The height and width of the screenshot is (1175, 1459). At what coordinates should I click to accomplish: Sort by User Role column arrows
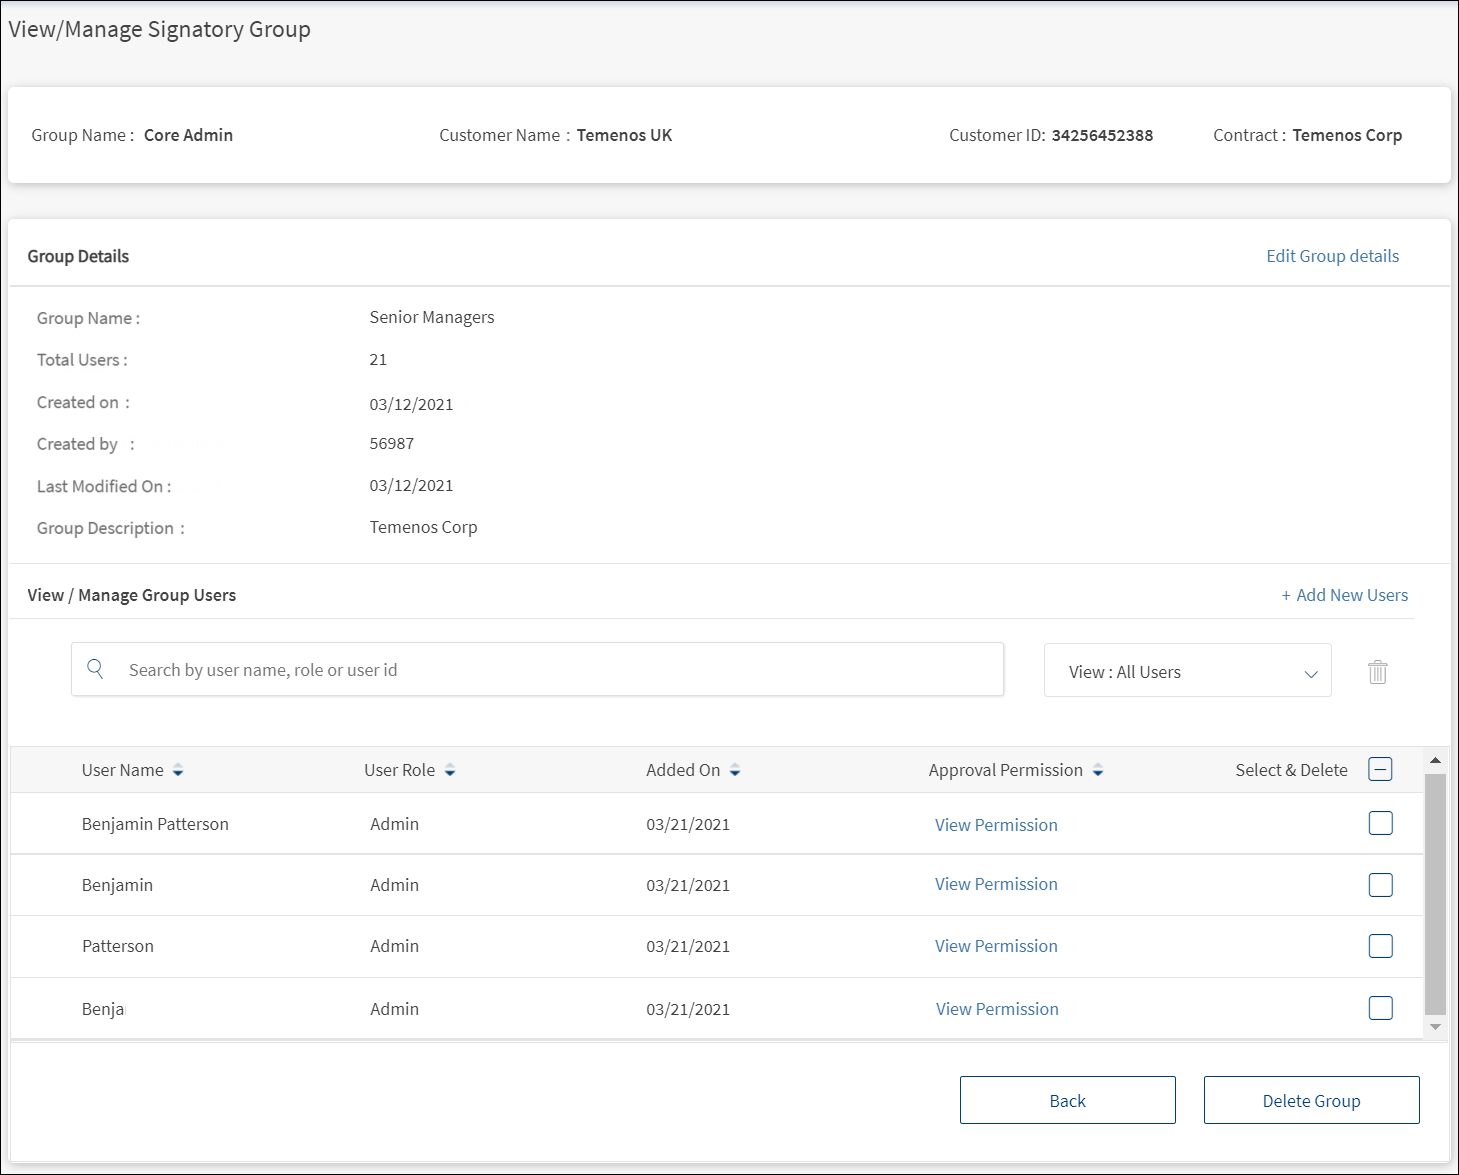pos(450,770)
